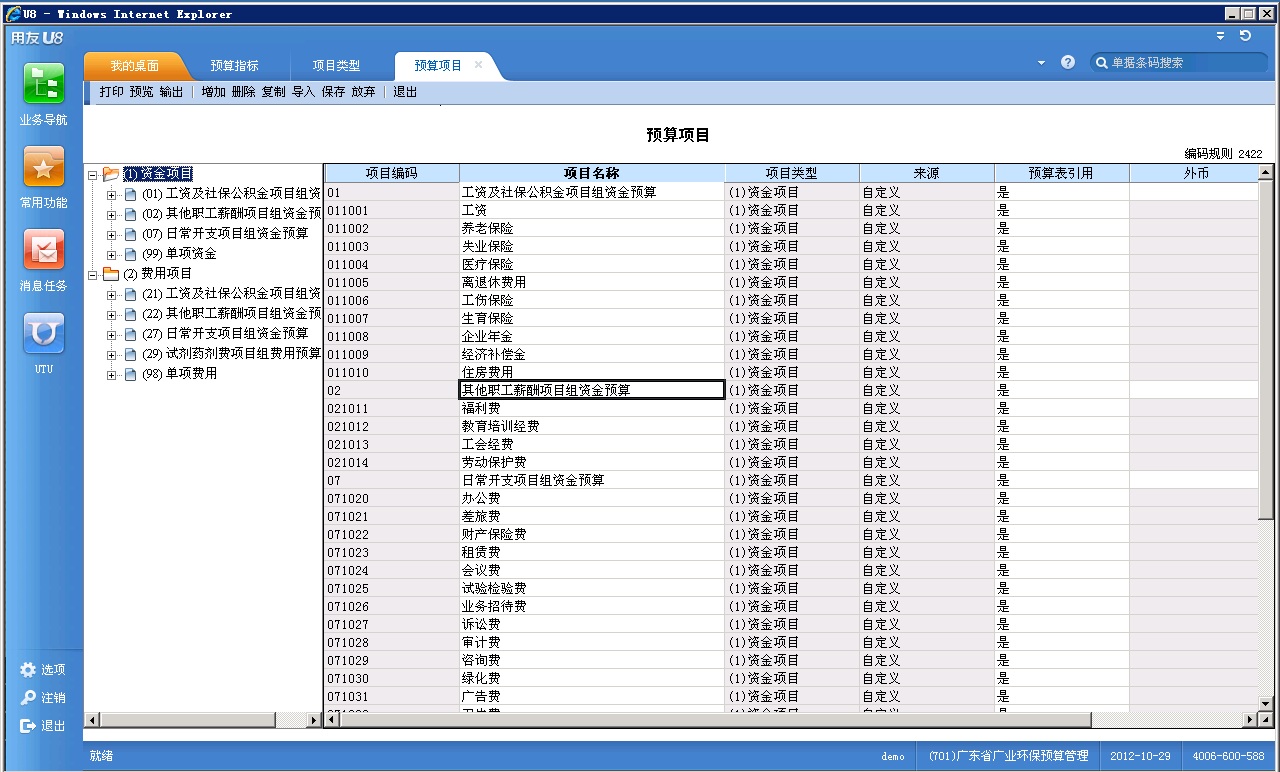Click the cell with code 021013

coord(392,444)
